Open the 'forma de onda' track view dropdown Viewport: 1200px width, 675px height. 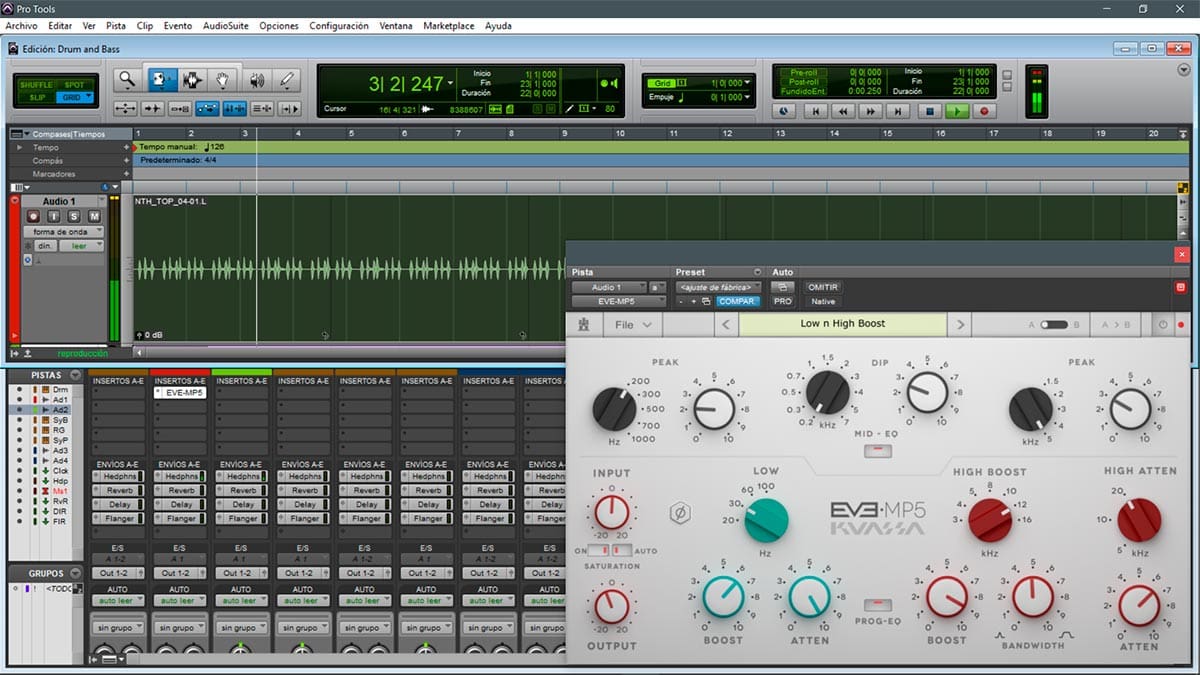click(64, 231)
